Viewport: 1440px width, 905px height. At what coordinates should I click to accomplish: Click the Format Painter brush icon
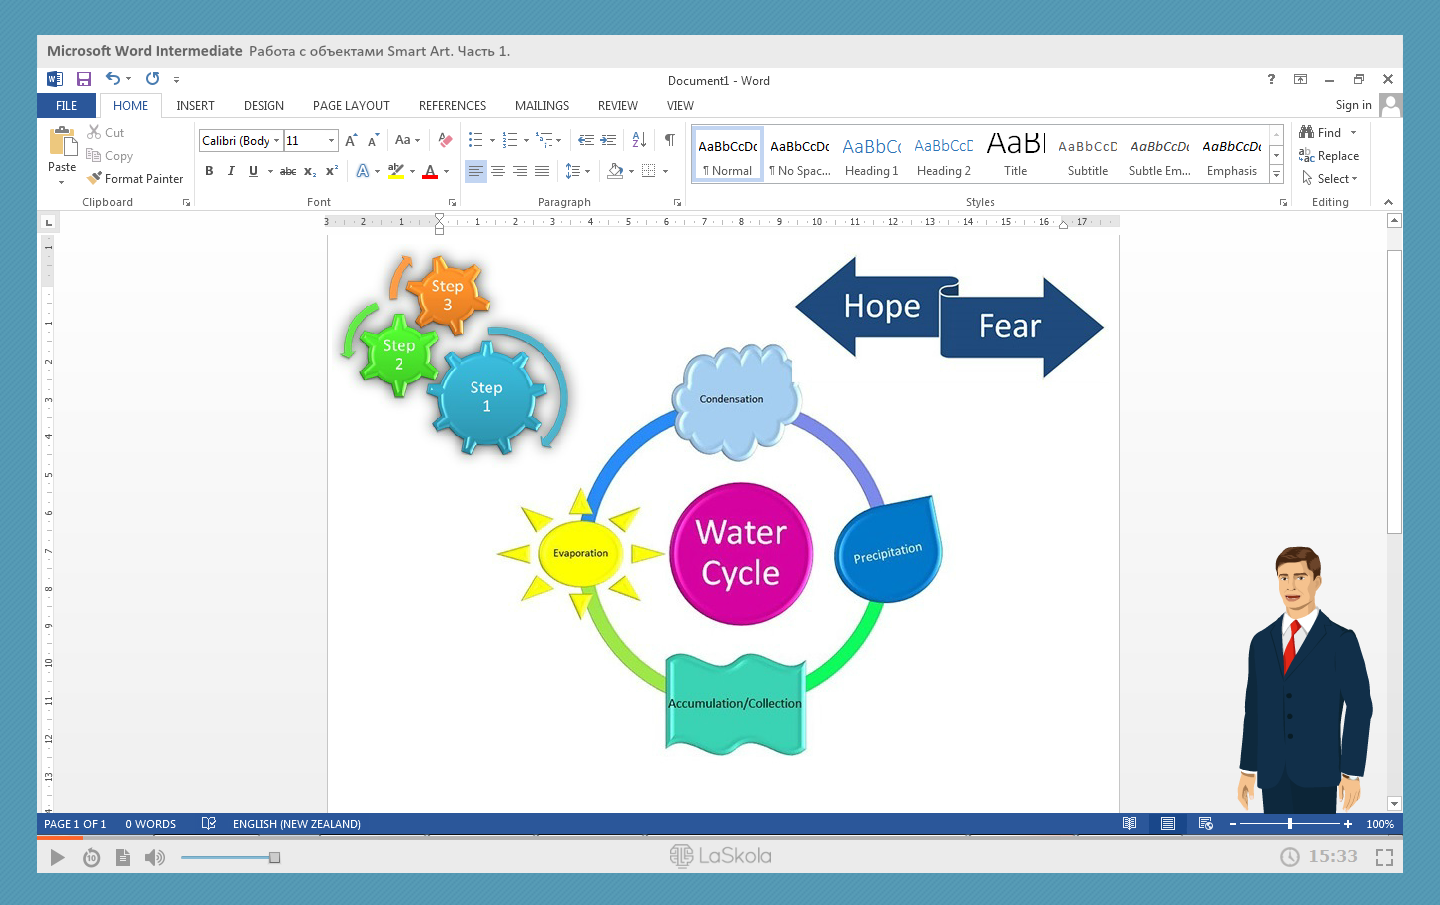pos(95,179)
